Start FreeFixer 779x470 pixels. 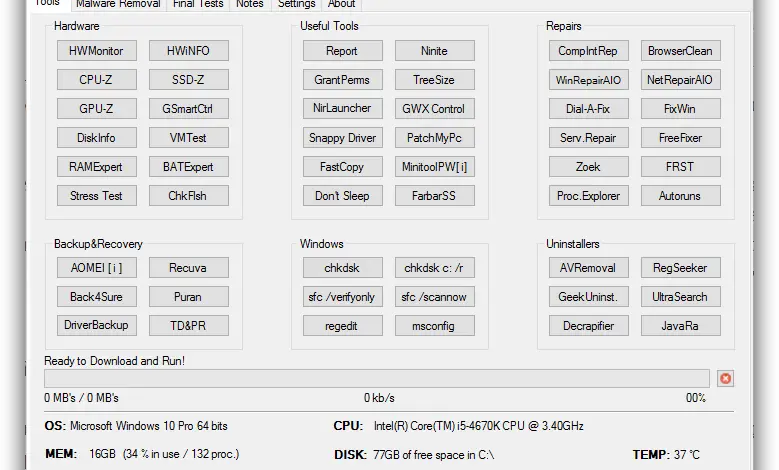(680, 138)
